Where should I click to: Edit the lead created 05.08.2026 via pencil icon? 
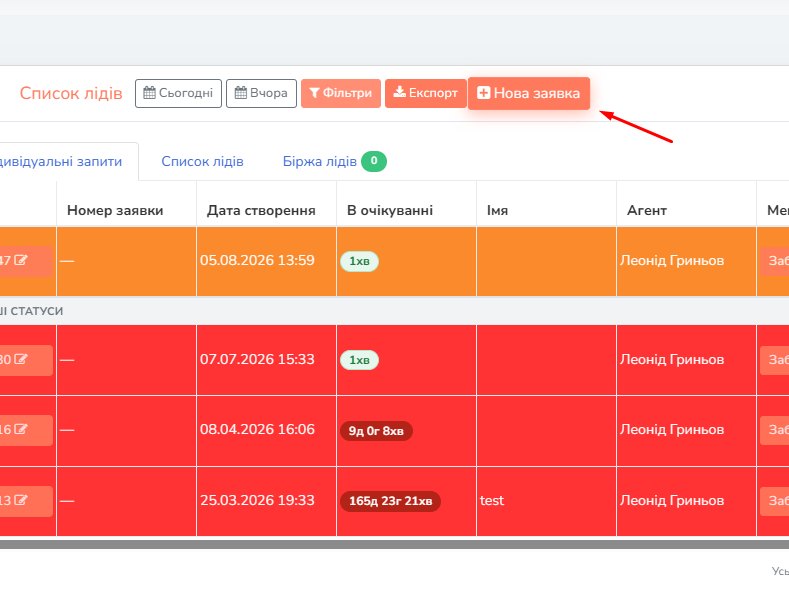point(21,260)
